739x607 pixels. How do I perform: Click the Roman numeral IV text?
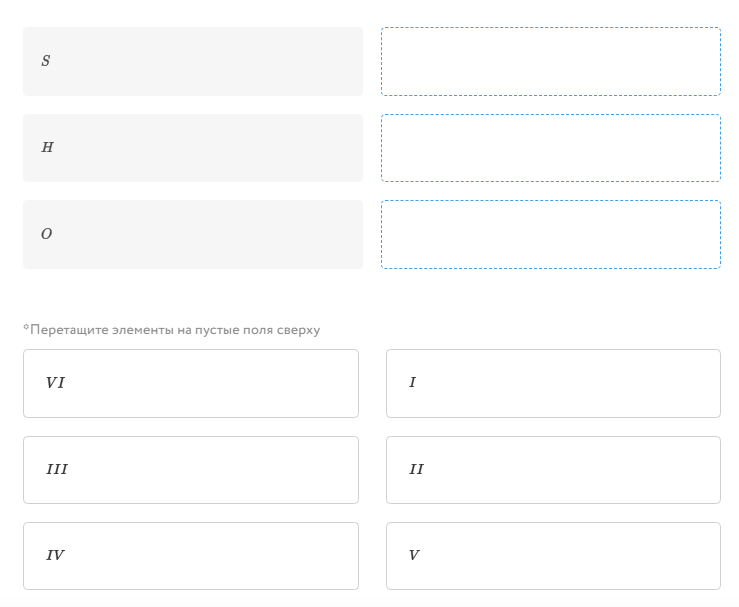55,556
